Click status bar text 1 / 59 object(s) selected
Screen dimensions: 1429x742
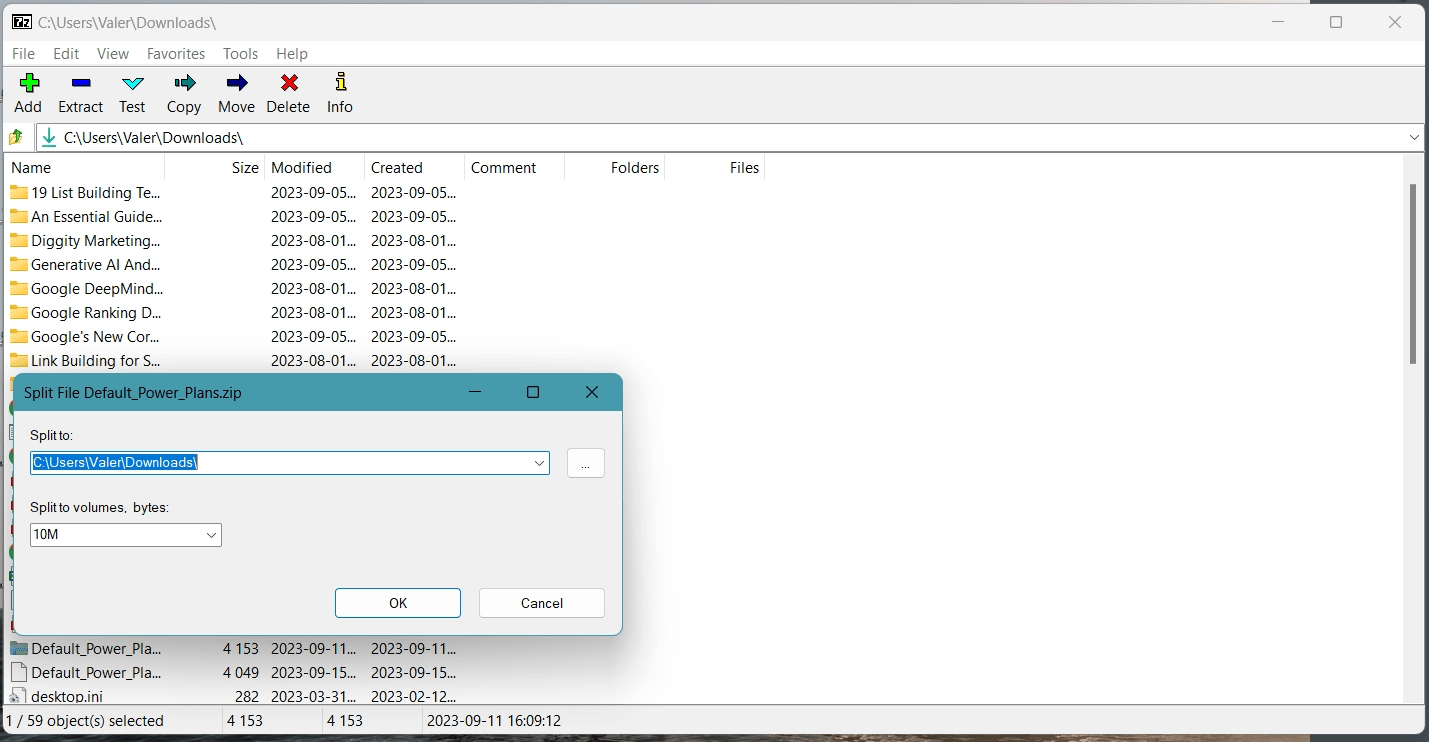tap(85, 720)
